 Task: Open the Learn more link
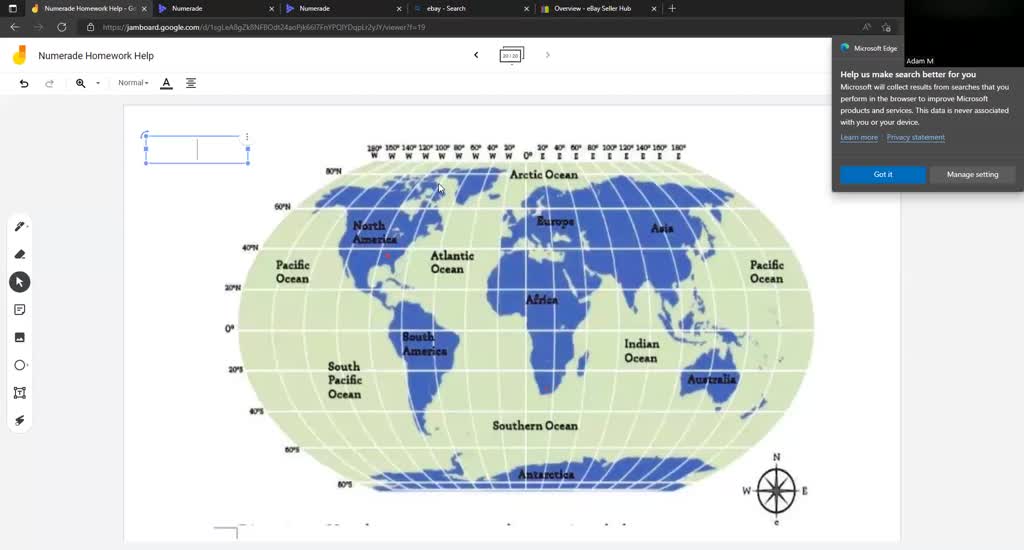coord(859,137)
